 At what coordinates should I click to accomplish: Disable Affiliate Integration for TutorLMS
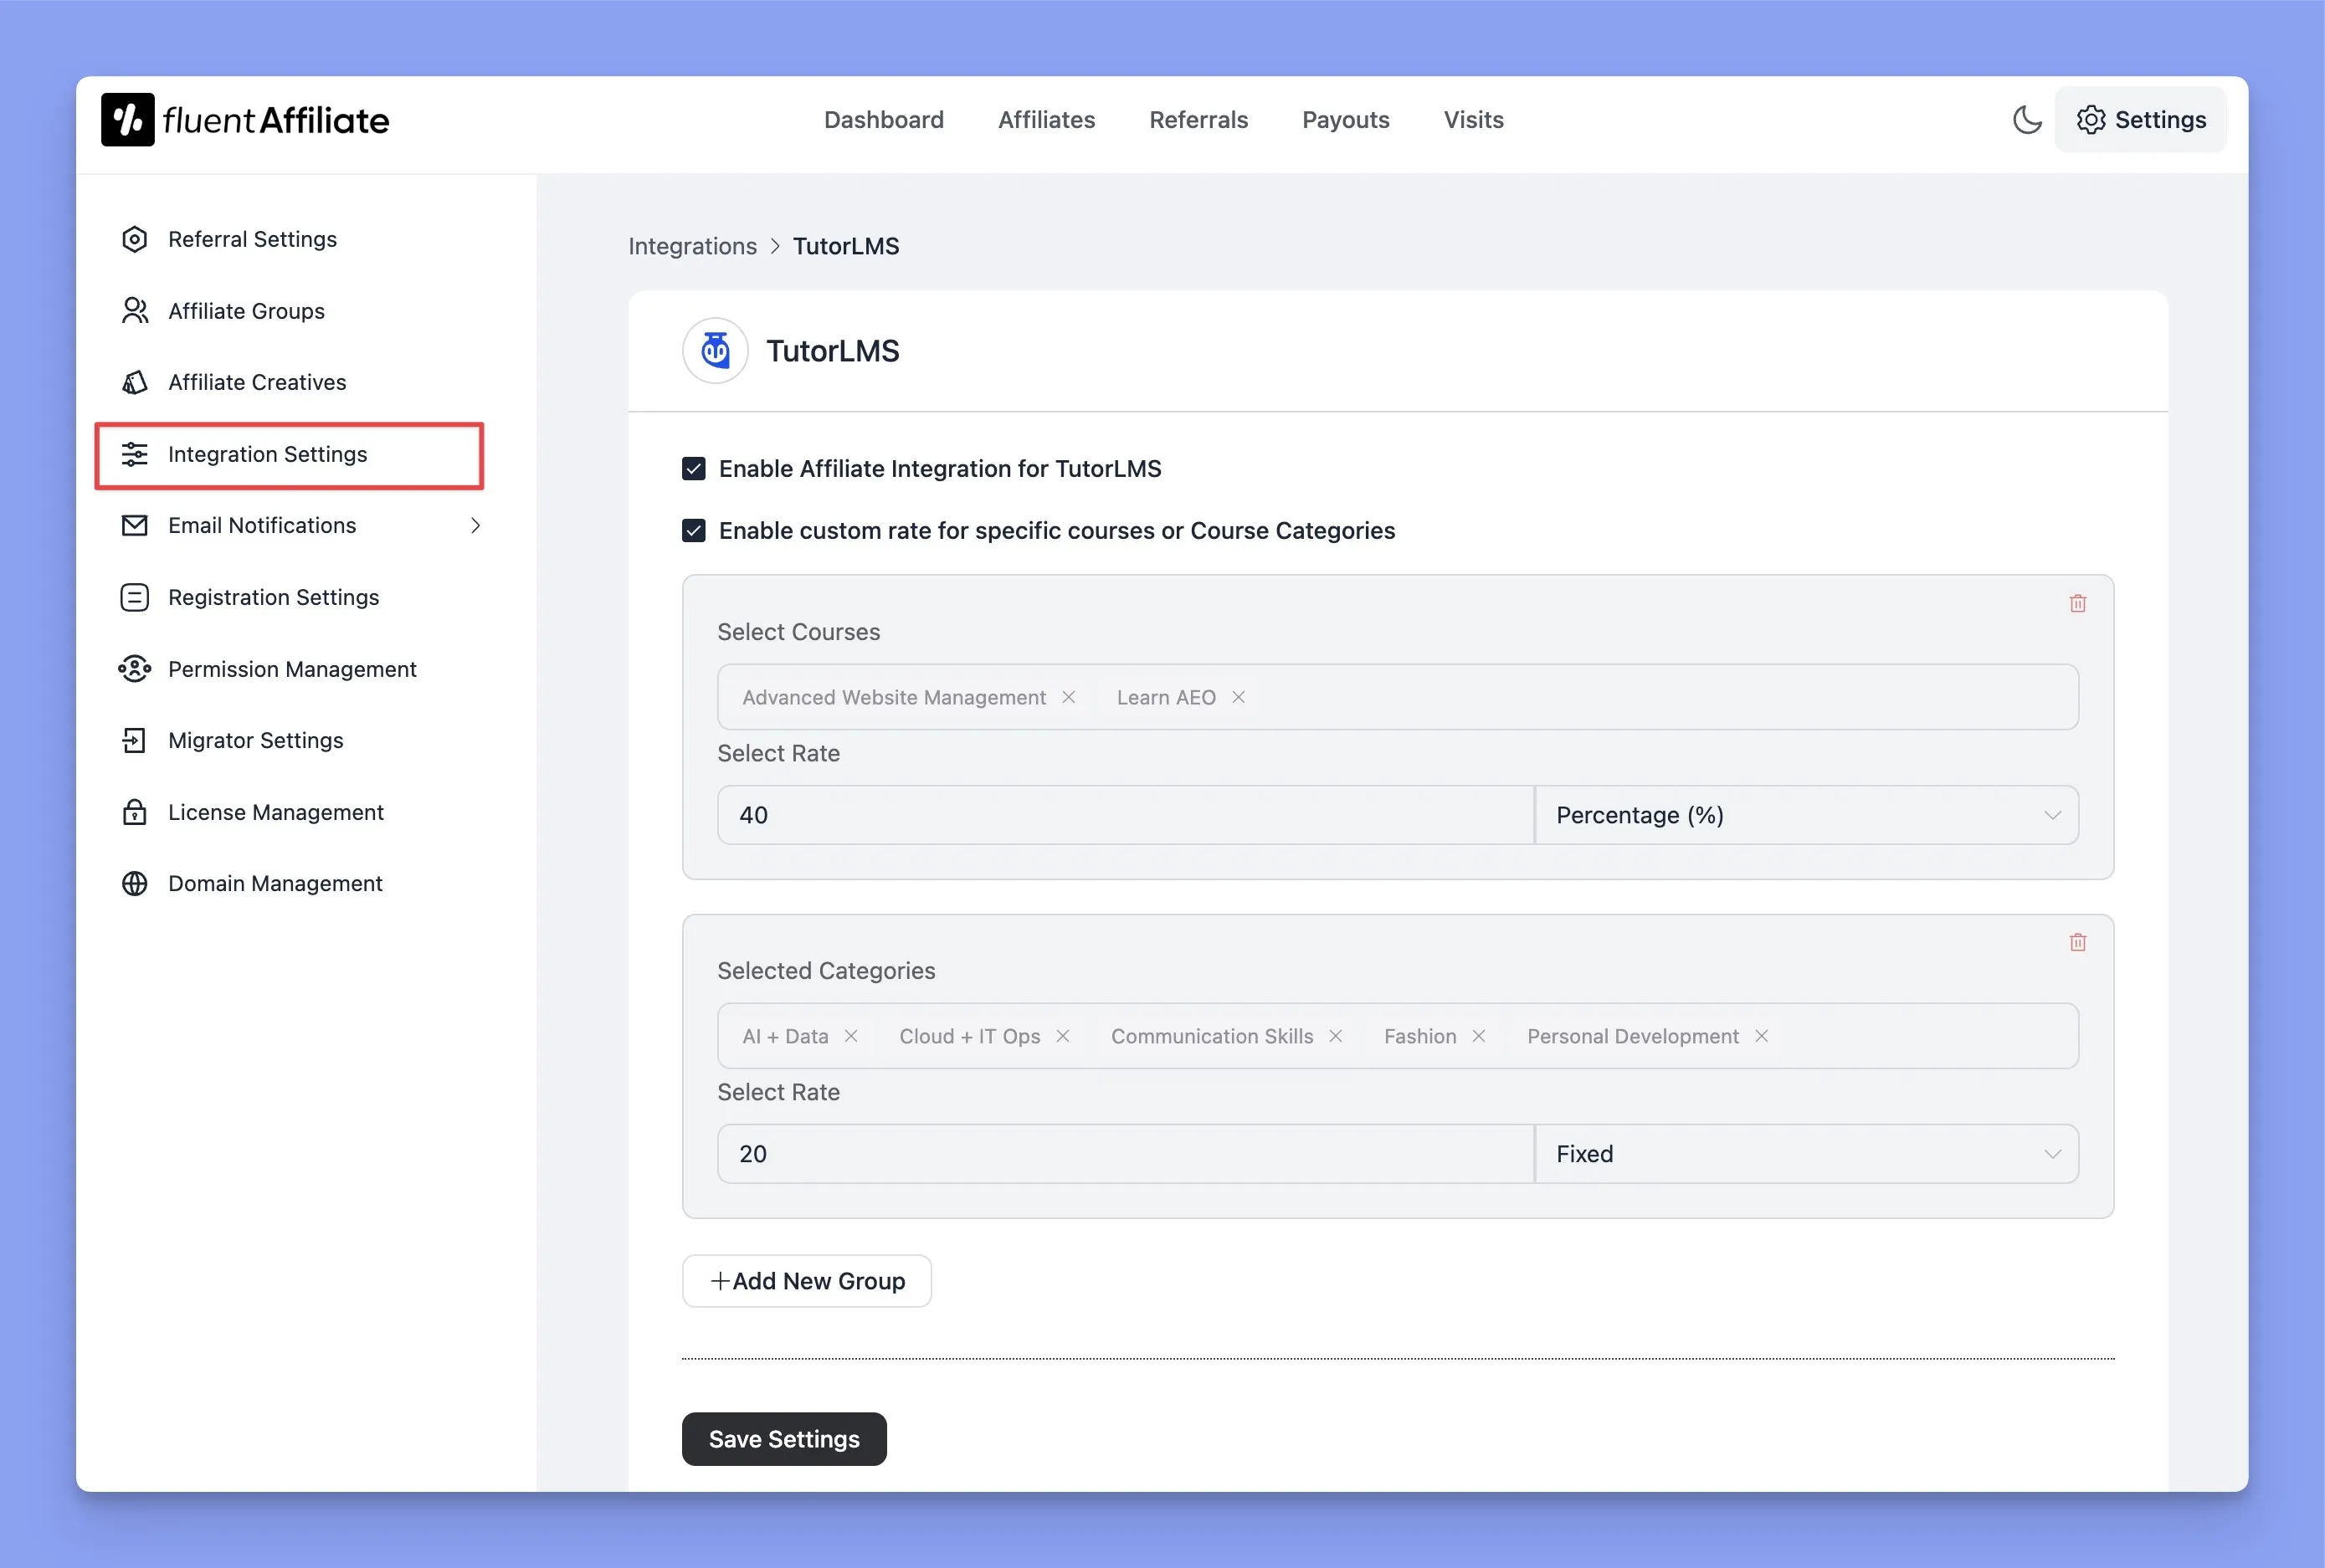point(693,468)
